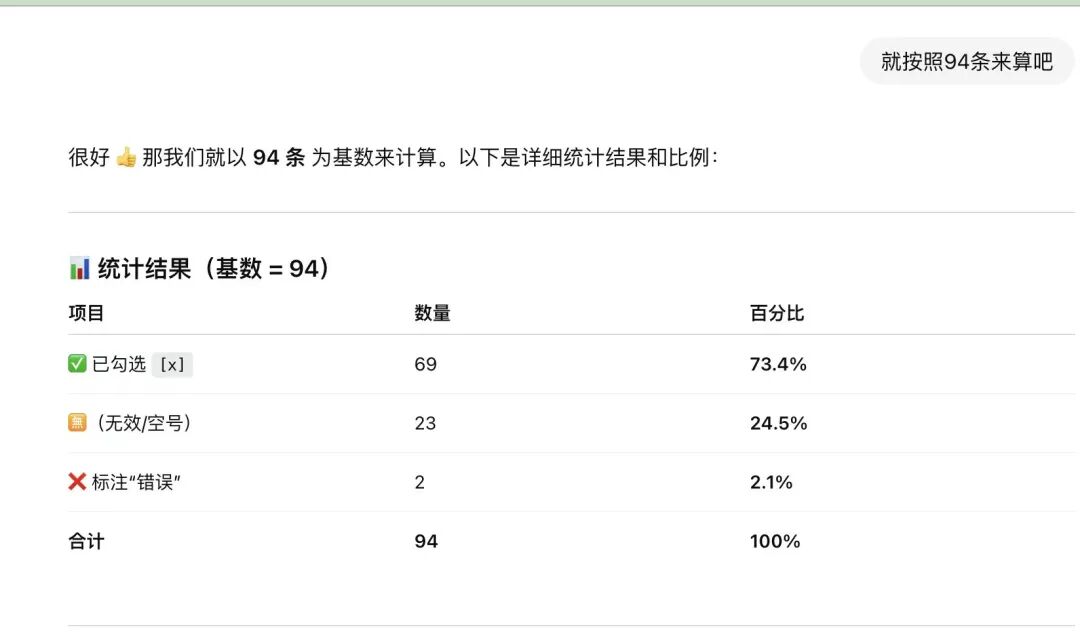Image resolution: width=1080 pixels, height=640 pixels.
Task: Click the 数量 column header
Action: tap(432, 313)
